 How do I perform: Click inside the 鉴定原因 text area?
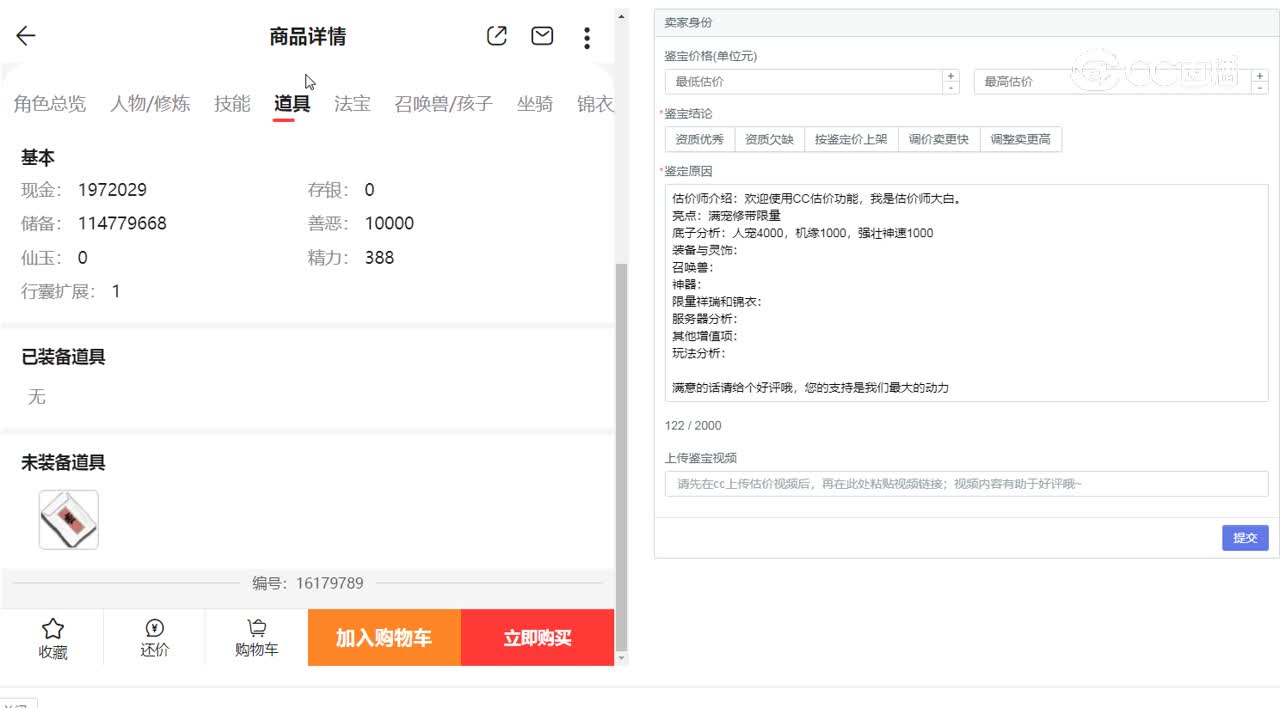coord(966,293)
